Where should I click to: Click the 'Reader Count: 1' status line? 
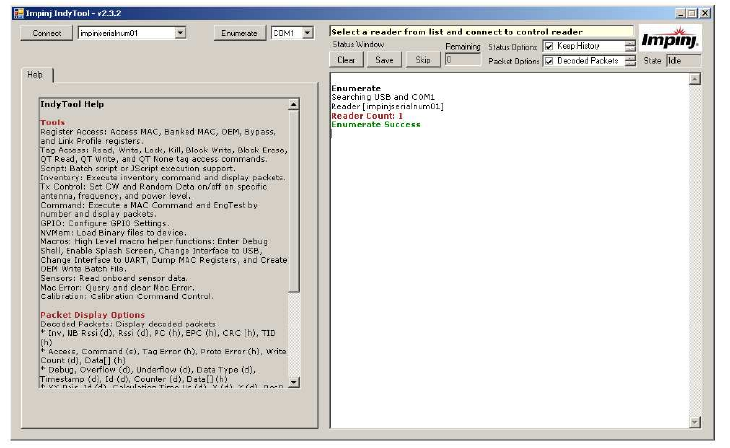coord(367,115)
